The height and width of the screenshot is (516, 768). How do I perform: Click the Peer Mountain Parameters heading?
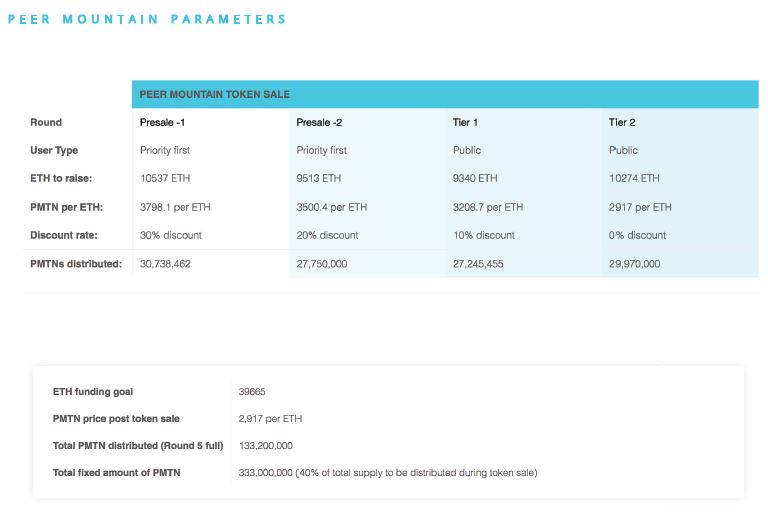pos(147,19)
